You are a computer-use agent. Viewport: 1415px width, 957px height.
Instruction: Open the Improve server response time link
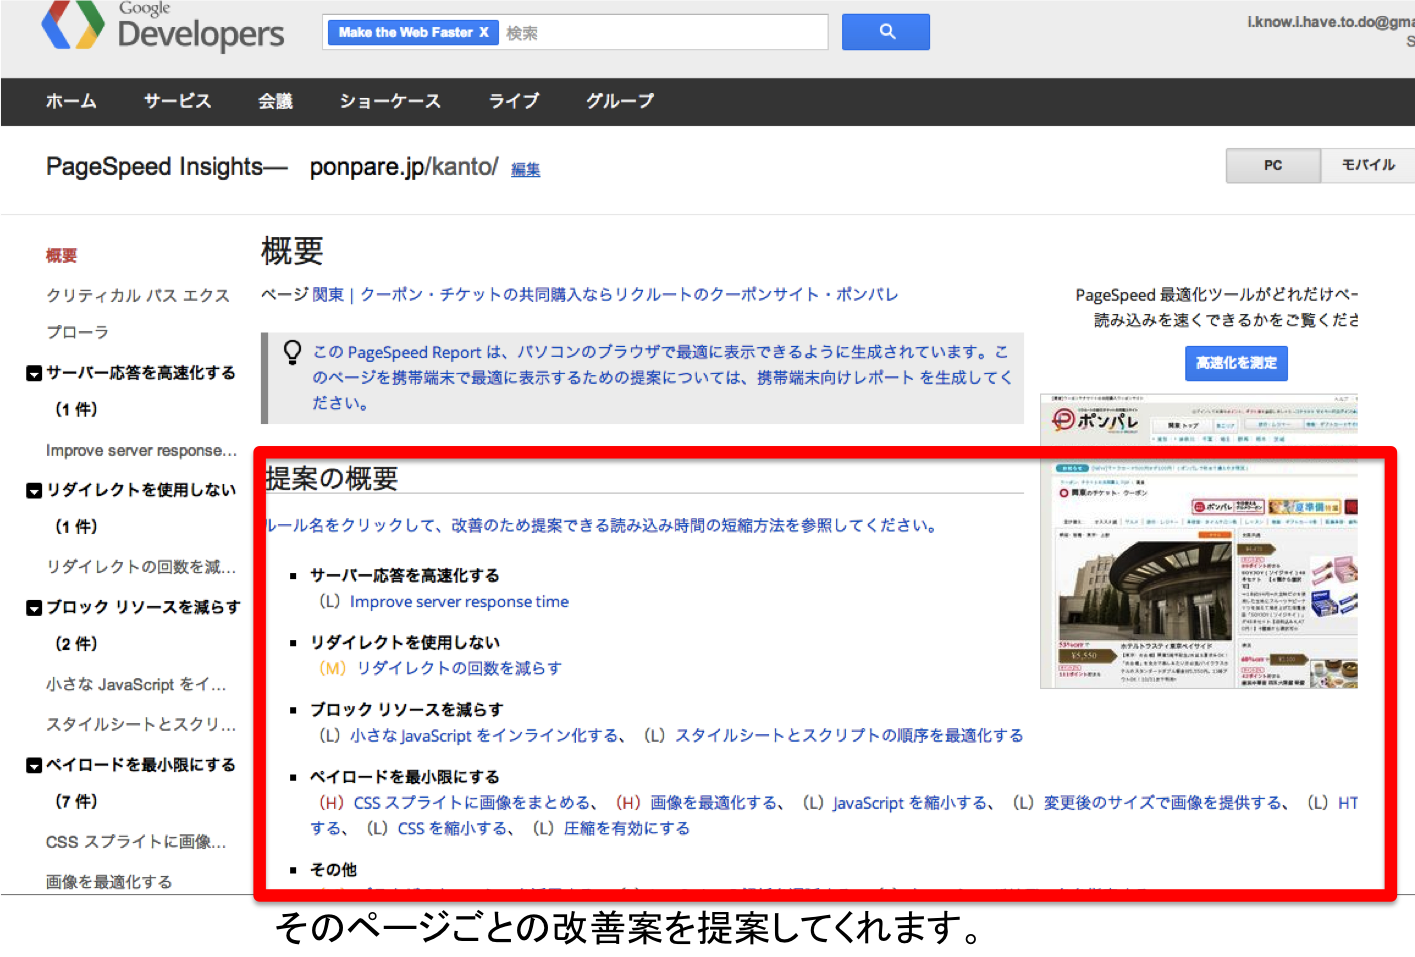point(459,602)
